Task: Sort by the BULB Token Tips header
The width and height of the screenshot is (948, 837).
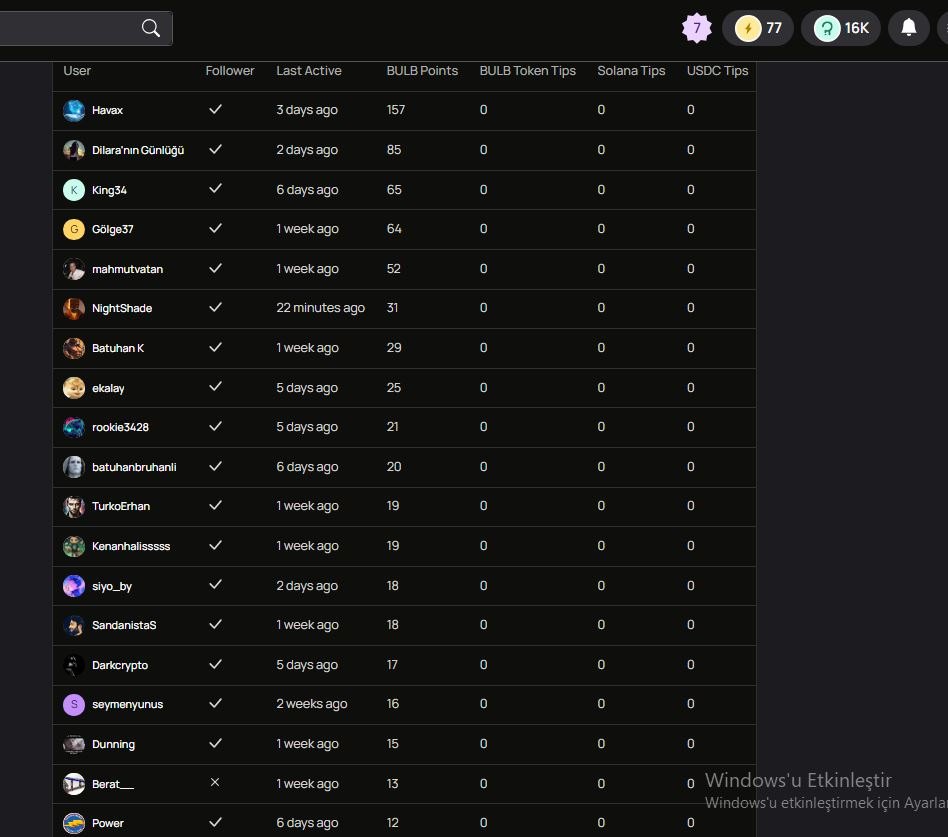Action: click(x=528, y=71)
